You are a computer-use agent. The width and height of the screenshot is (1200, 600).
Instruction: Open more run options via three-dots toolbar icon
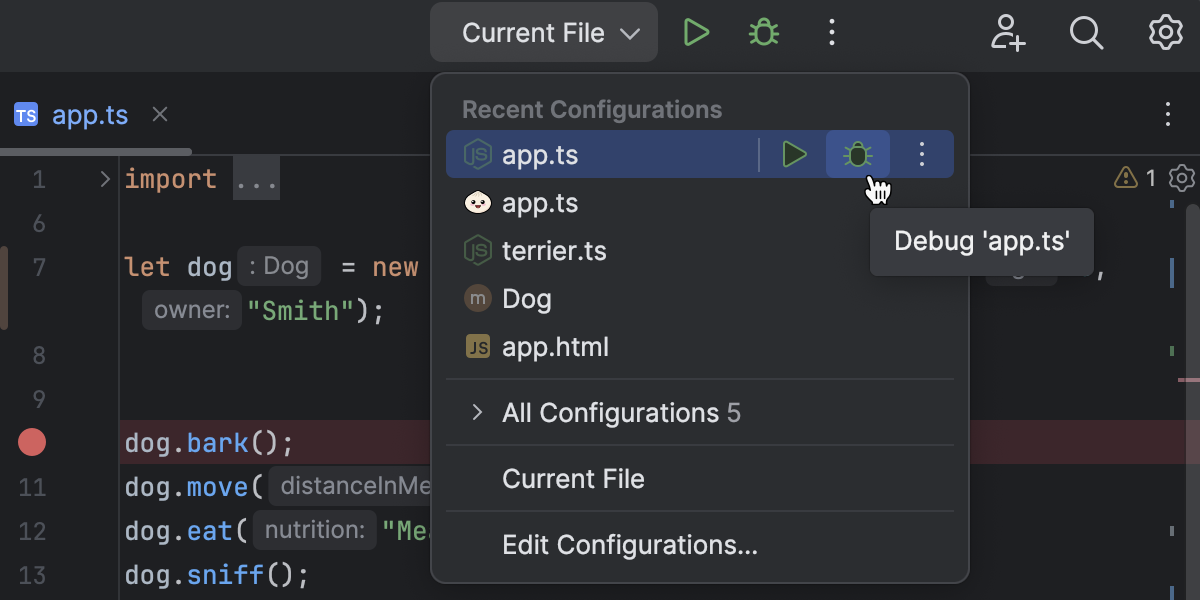pyautogui.click(x=831, y=32)
